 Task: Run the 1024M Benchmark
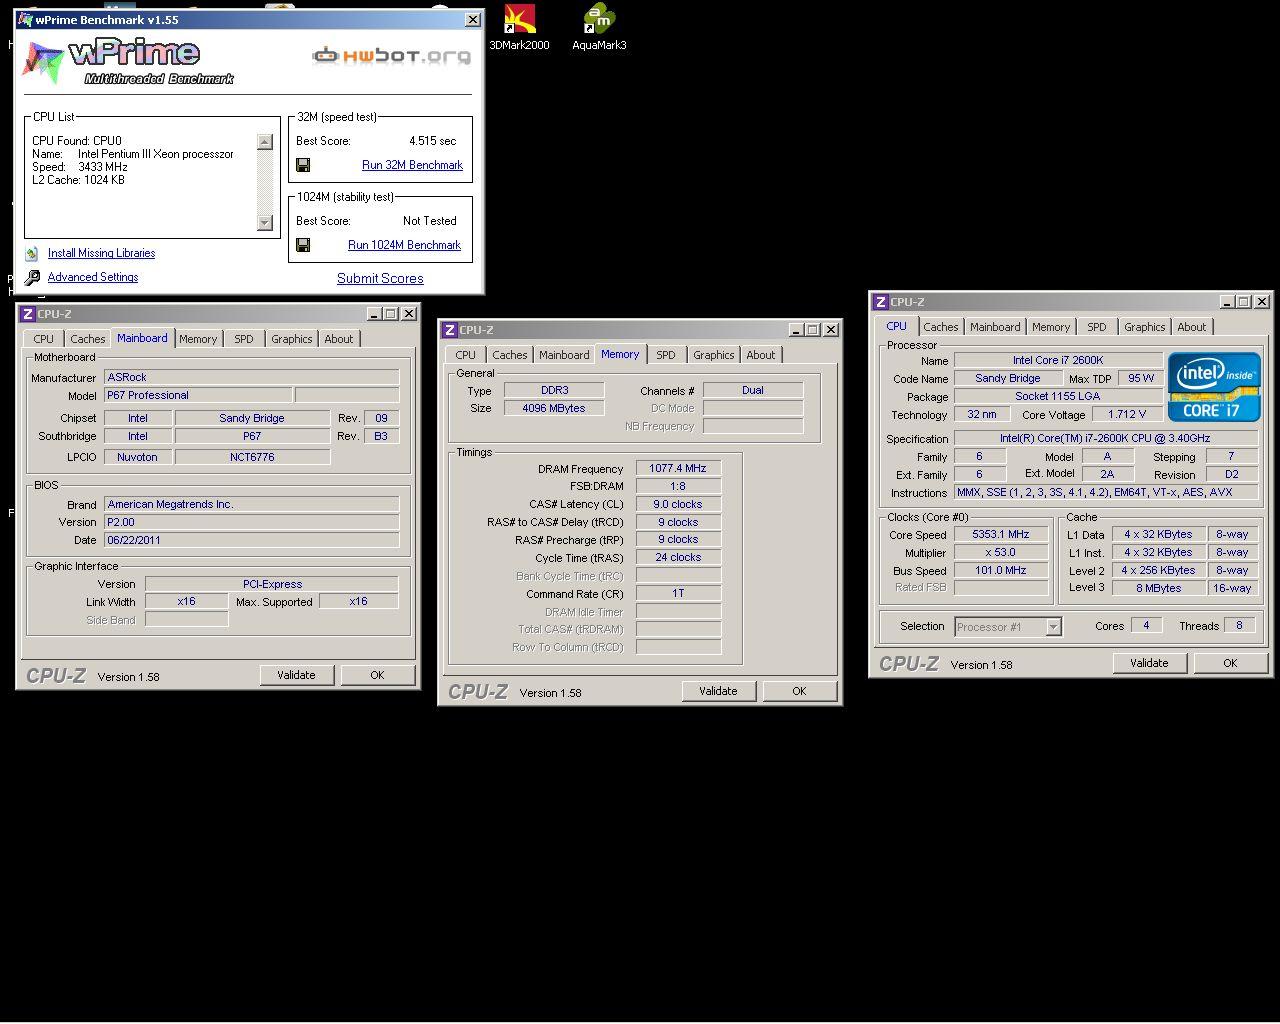point(404,245)
